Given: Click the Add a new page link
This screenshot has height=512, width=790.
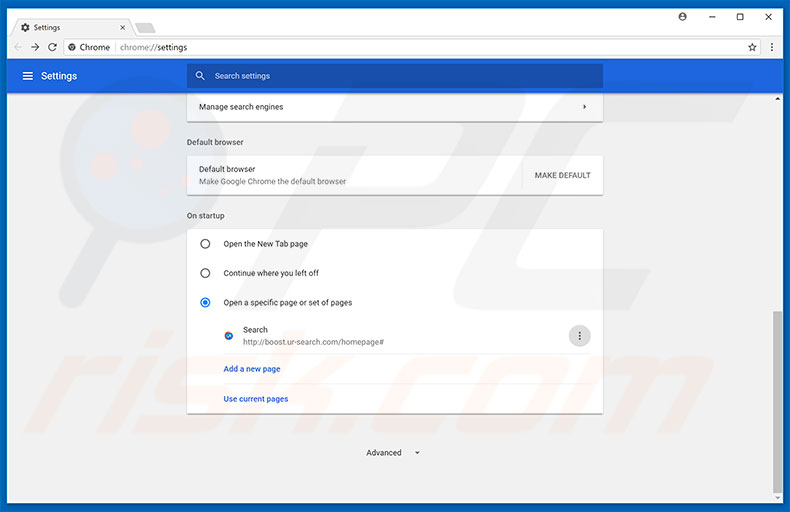Looking at the screenshot, I should pos(252,369).
